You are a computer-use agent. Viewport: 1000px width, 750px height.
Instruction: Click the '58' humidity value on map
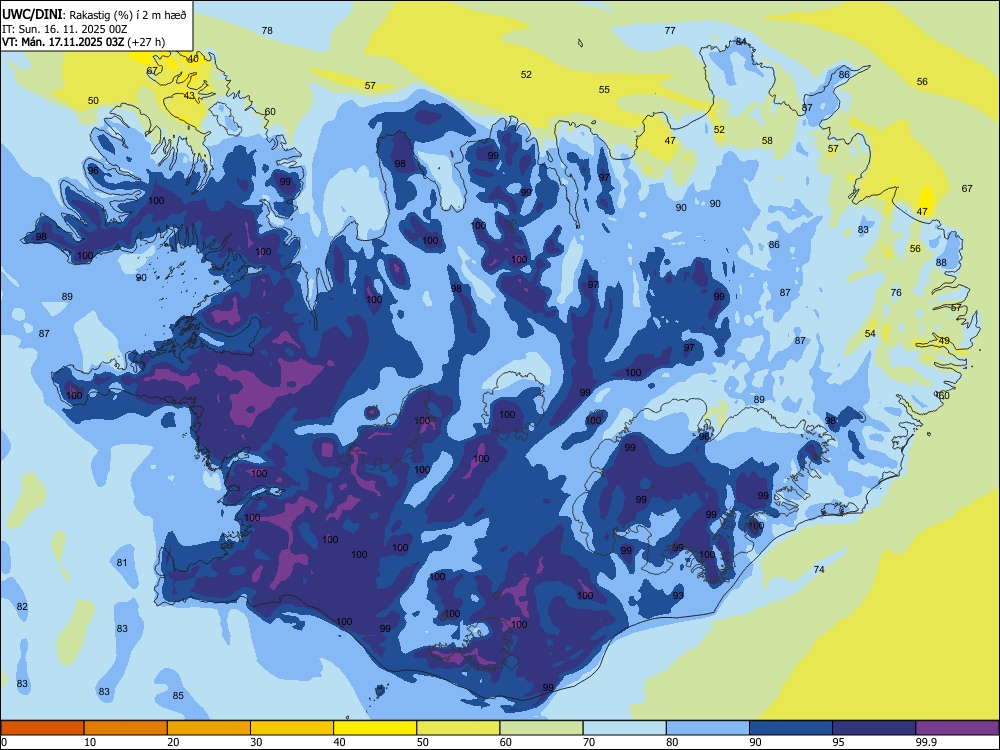coord(767,141)
